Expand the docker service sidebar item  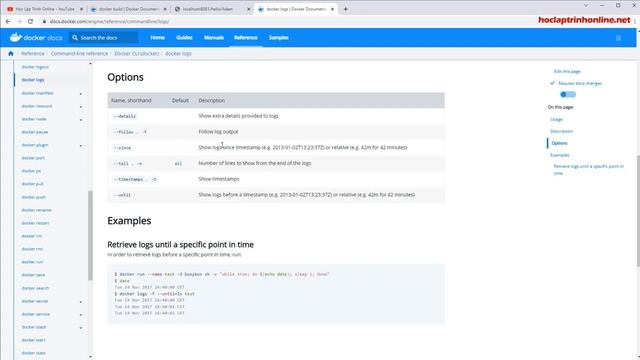point(81,315)
